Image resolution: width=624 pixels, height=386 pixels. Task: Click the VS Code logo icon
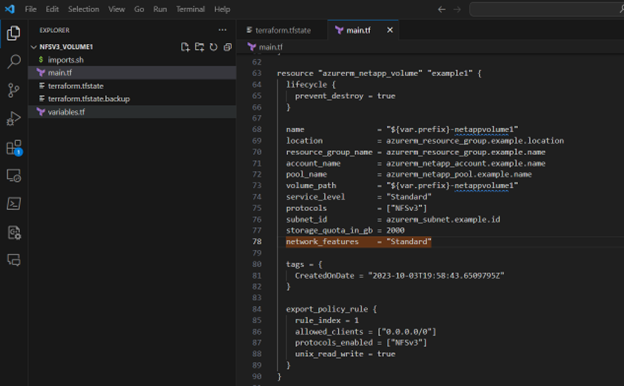(x=10, y=9)
